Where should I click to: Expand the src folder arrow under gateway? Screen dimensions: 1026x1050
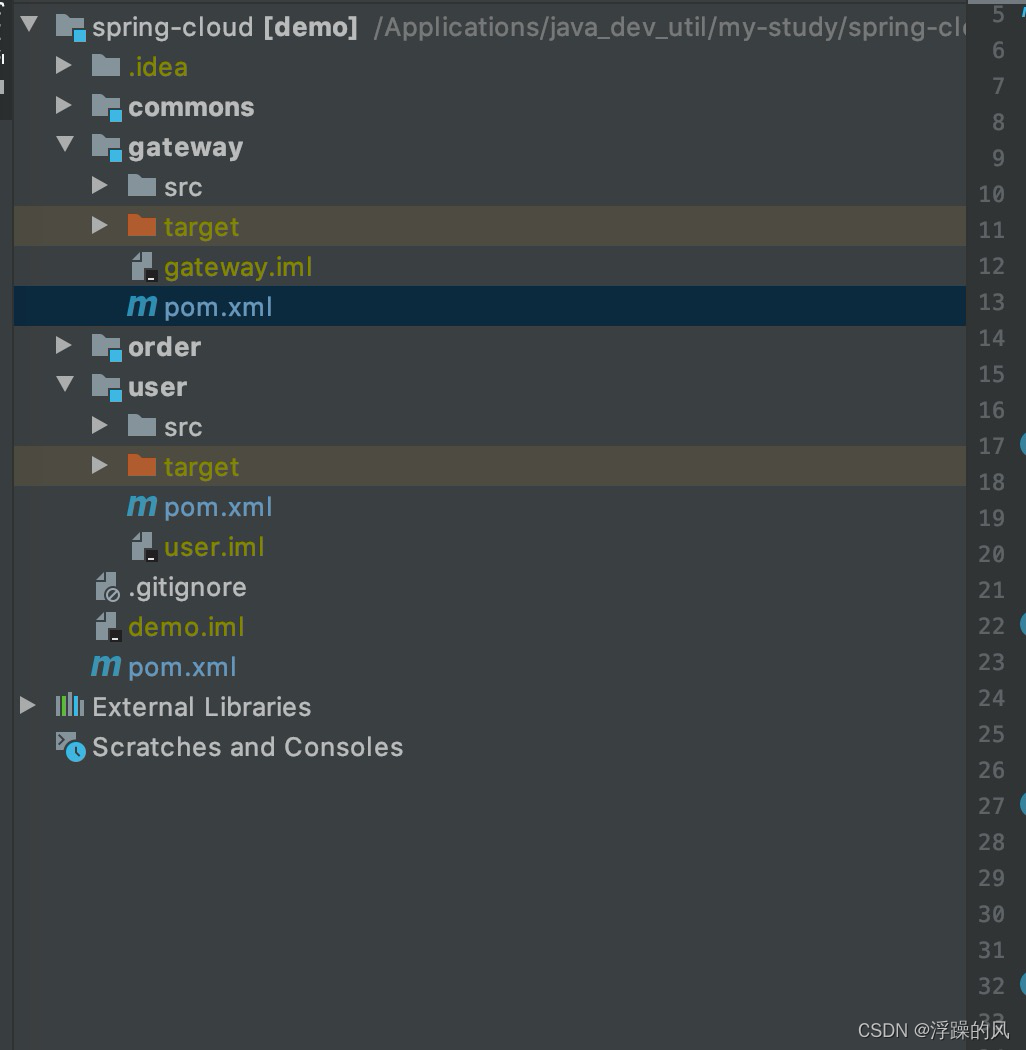100,185
